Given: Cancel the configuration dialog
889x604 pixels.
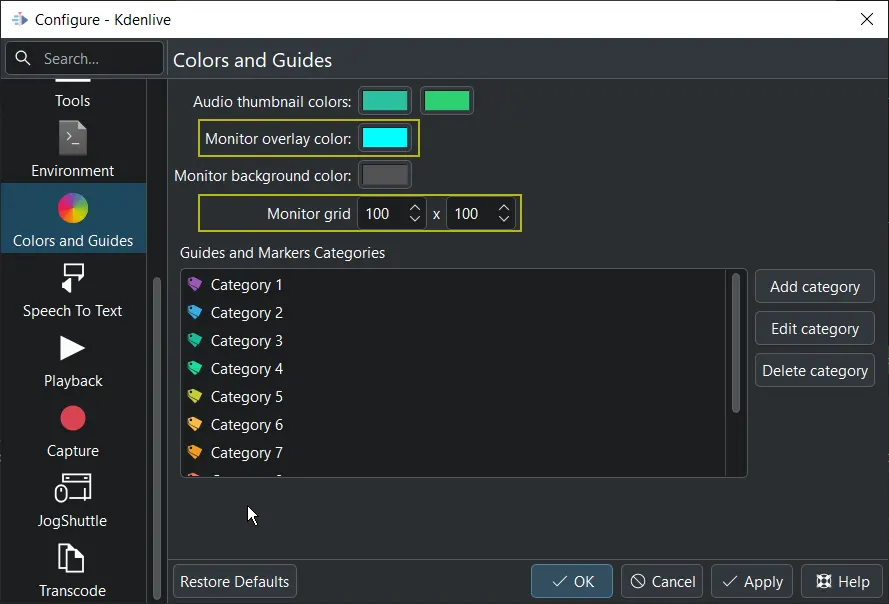Looking at the screenshot, I should pyautogui.click(x=662, y=581).
